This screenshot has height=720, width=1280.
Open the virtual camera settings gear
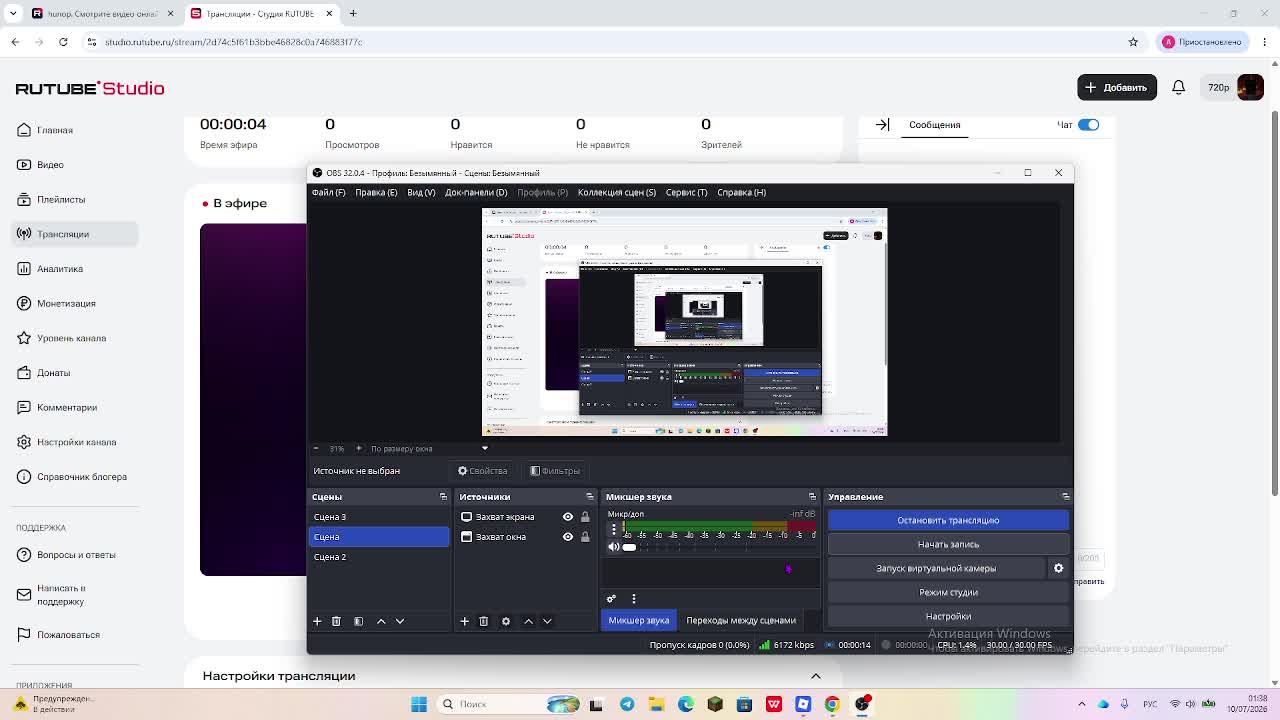click(1058, 568)
